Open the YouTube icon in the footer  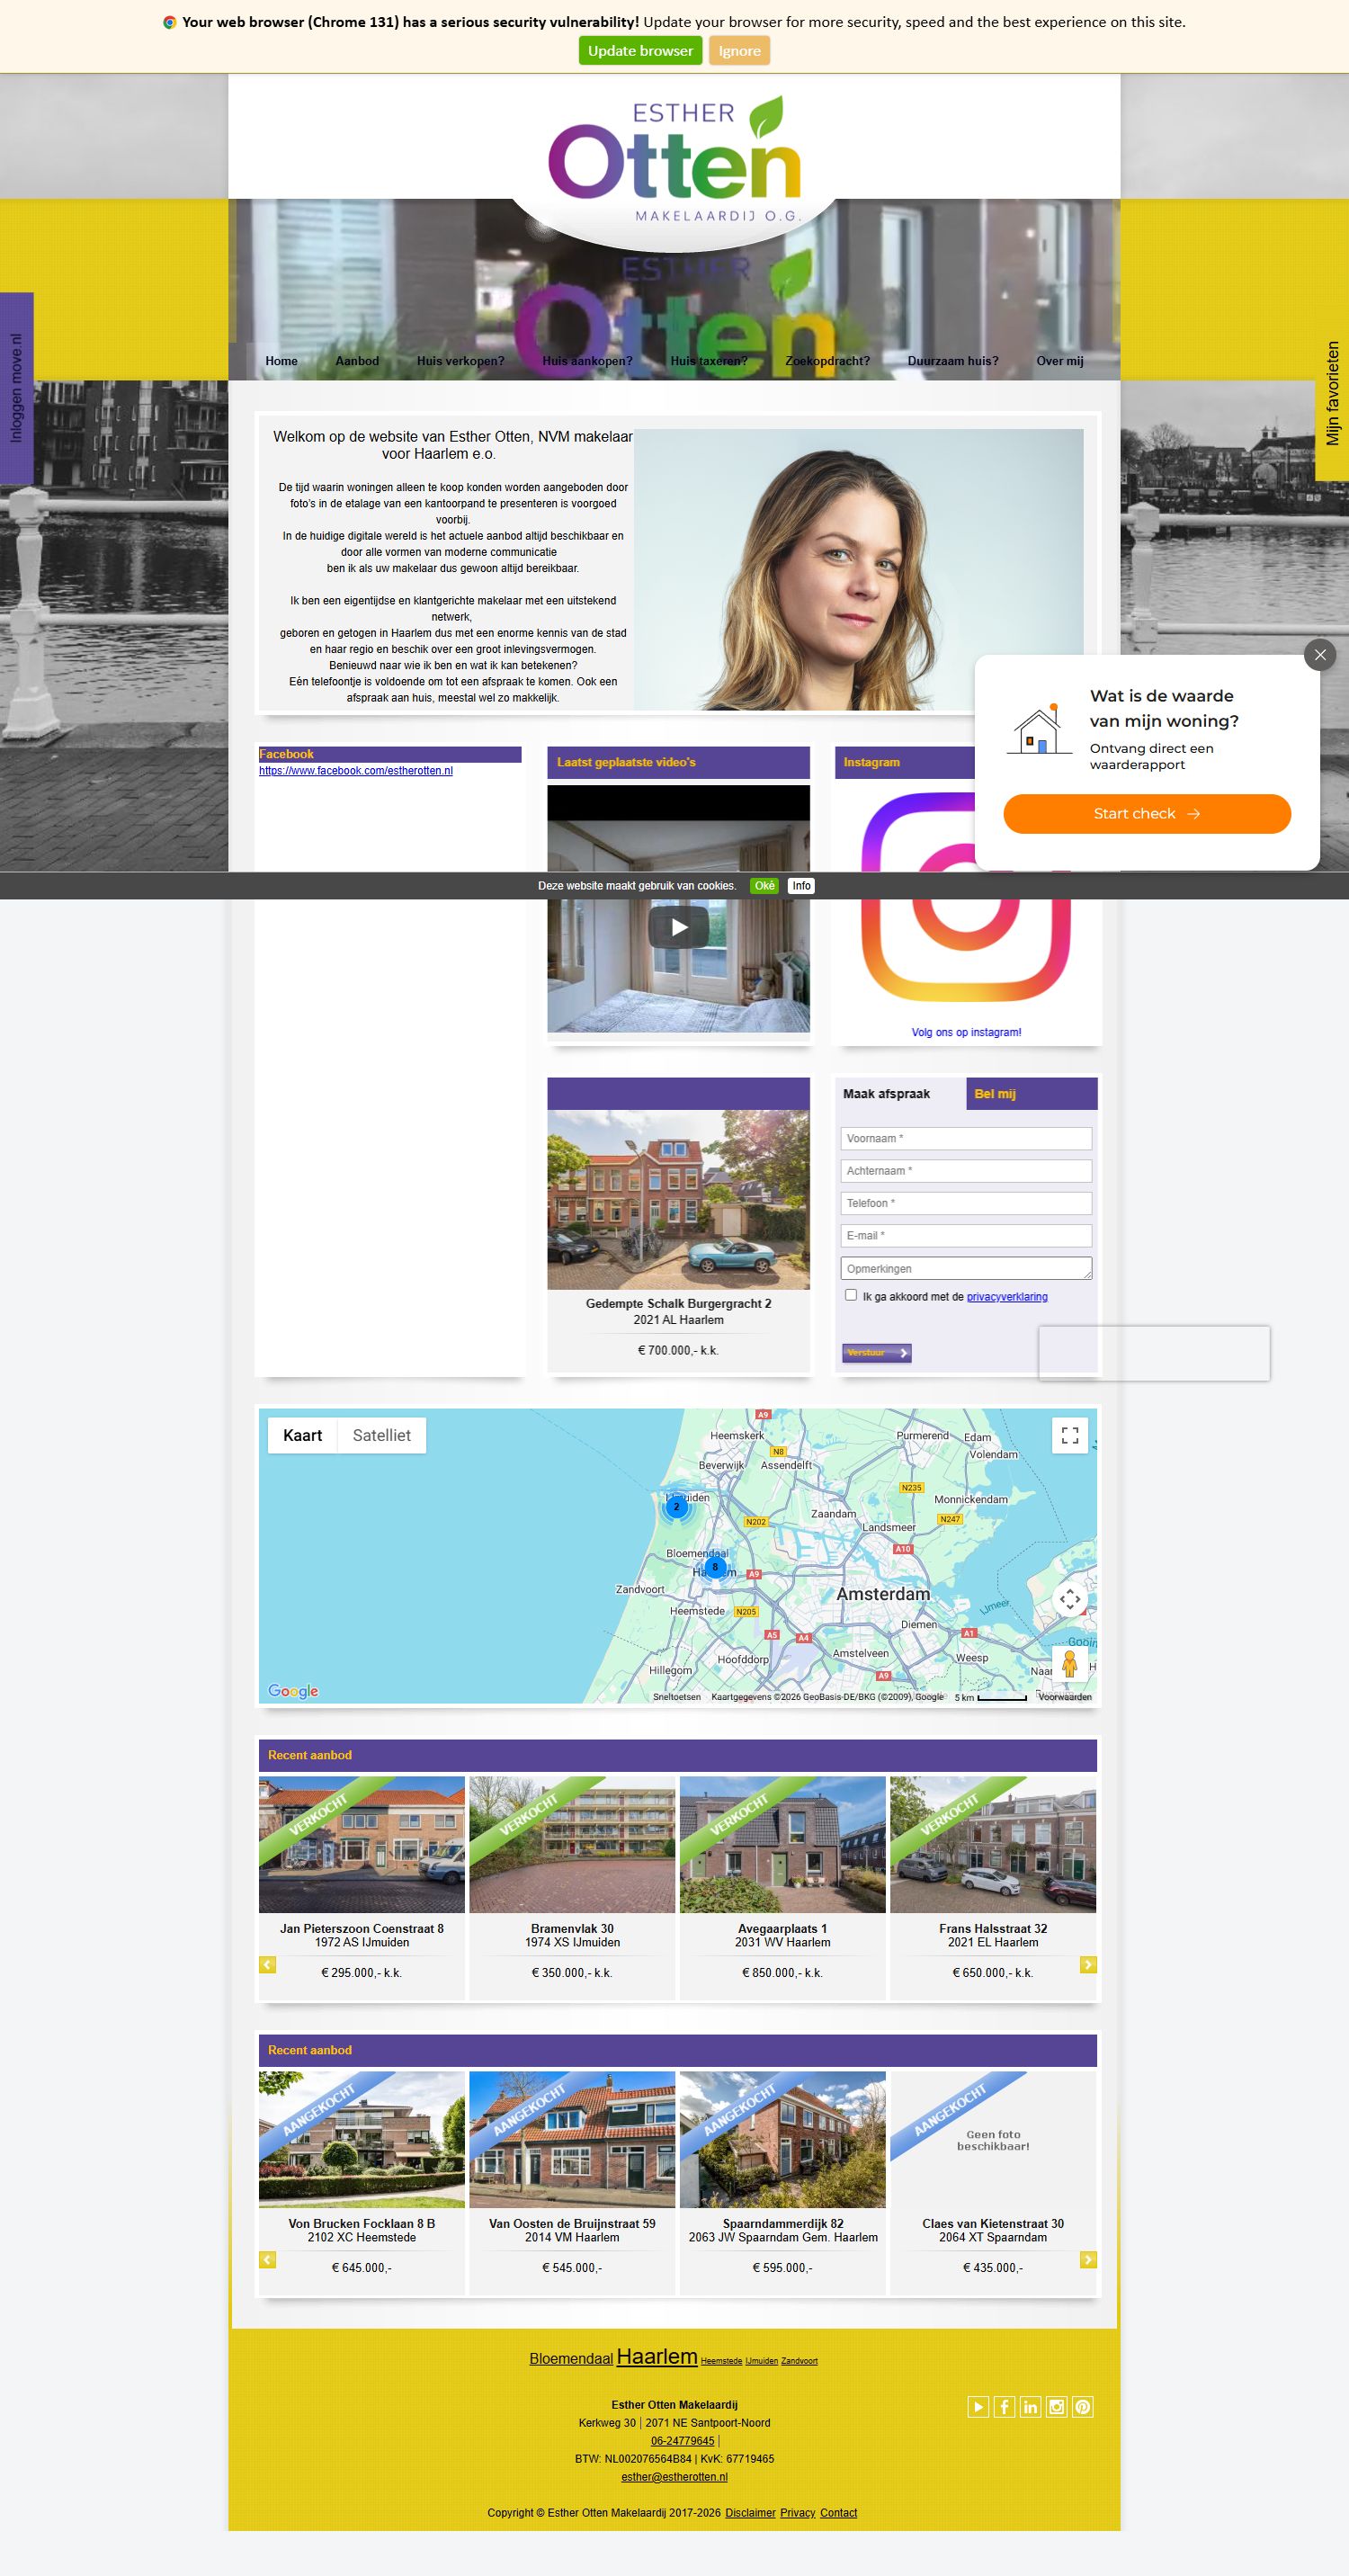pos(978,2406)
